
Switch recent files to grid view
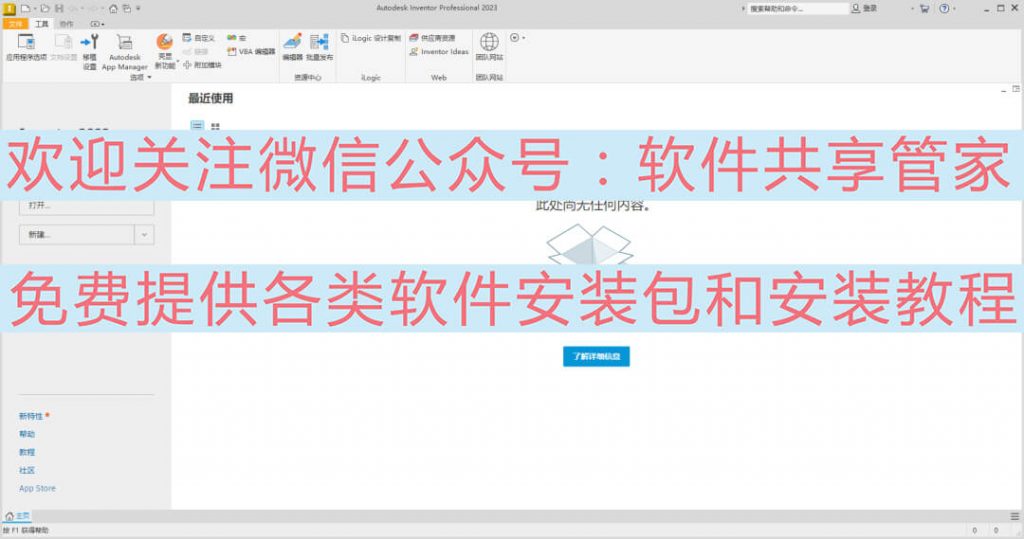click(216, 126)
